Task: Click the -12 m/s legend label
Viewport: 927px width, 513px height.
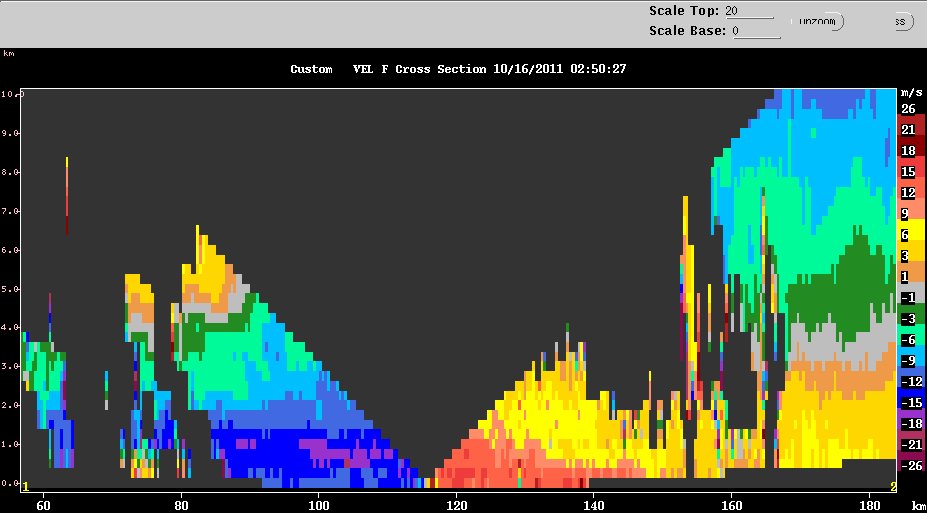Action: pos(911,382)
